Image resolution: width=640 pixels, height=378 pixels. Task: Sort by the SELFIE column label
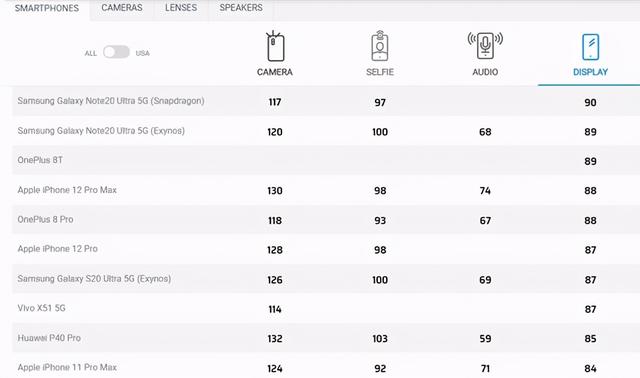(x=380, y=72)
